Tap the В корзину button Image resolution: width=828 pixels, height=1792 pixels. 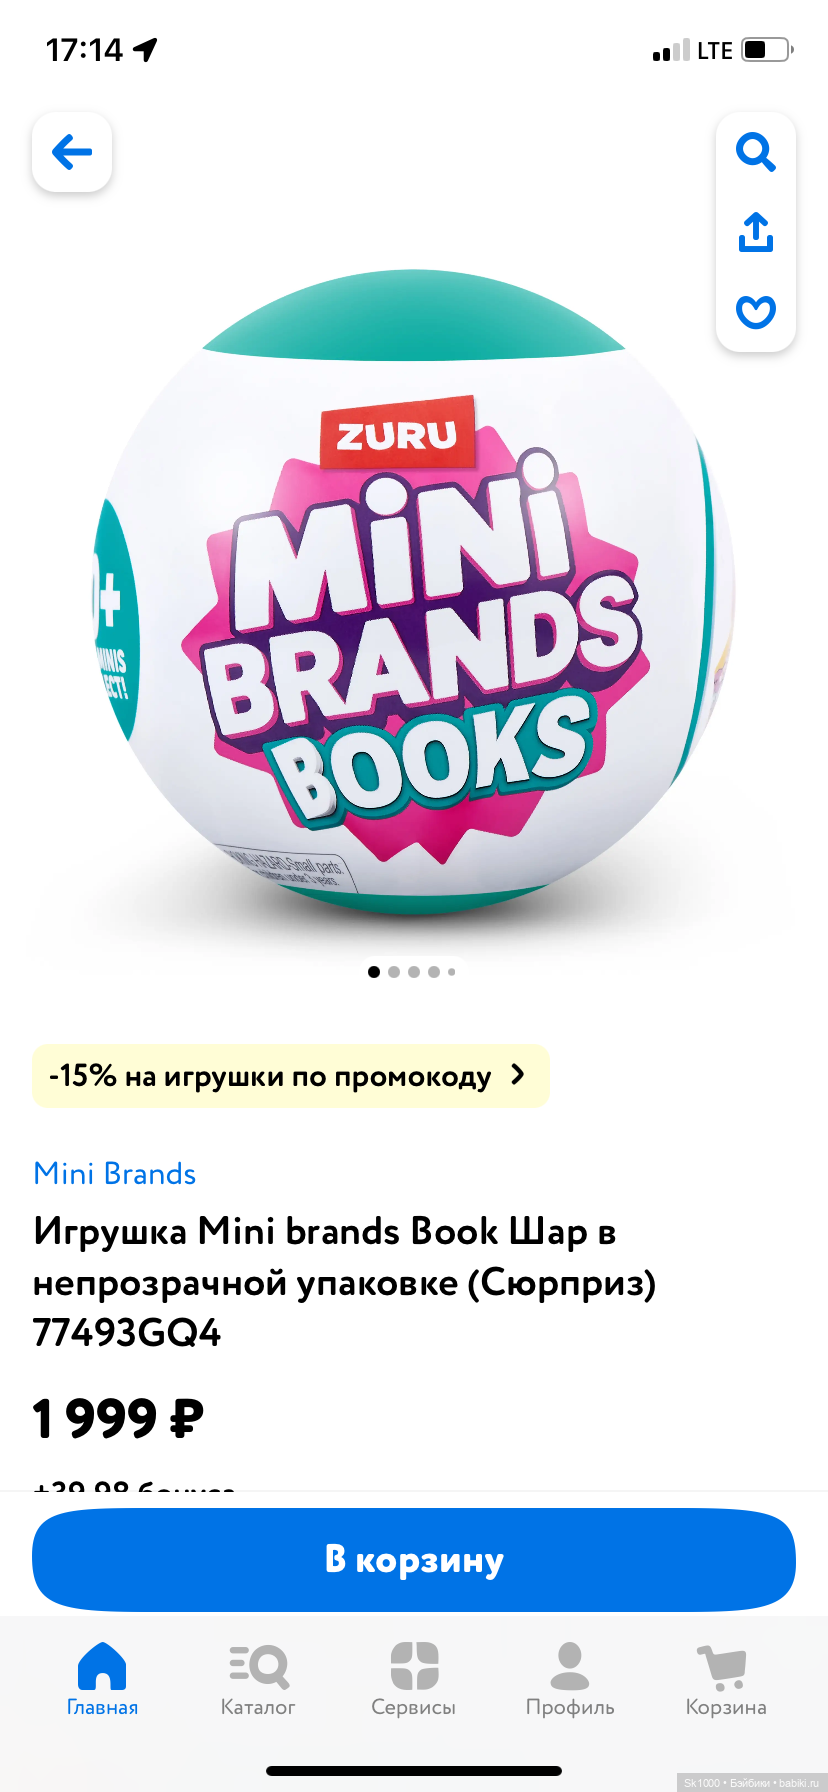[414, 1559]
